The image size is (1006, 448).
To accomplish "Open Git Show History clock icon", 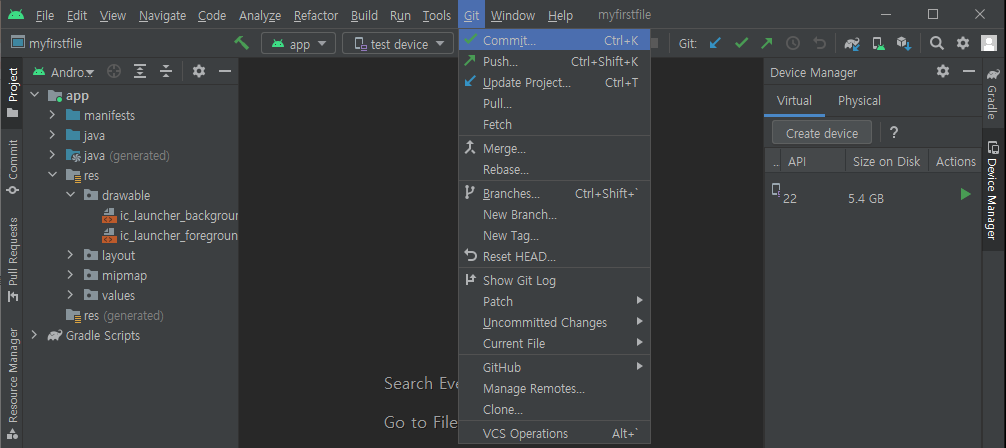I will 793,44.
